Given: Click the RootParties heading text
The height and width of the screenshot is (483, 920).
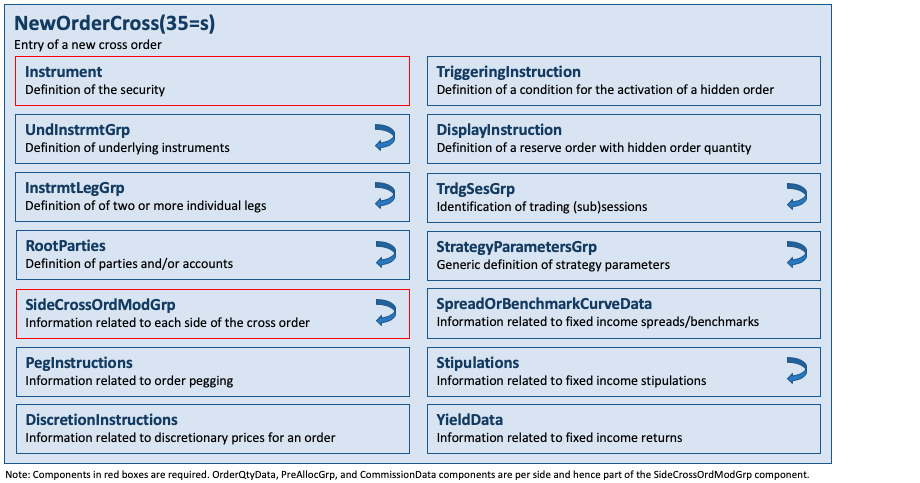Looking at the screenshot, I should pos(66,246).
